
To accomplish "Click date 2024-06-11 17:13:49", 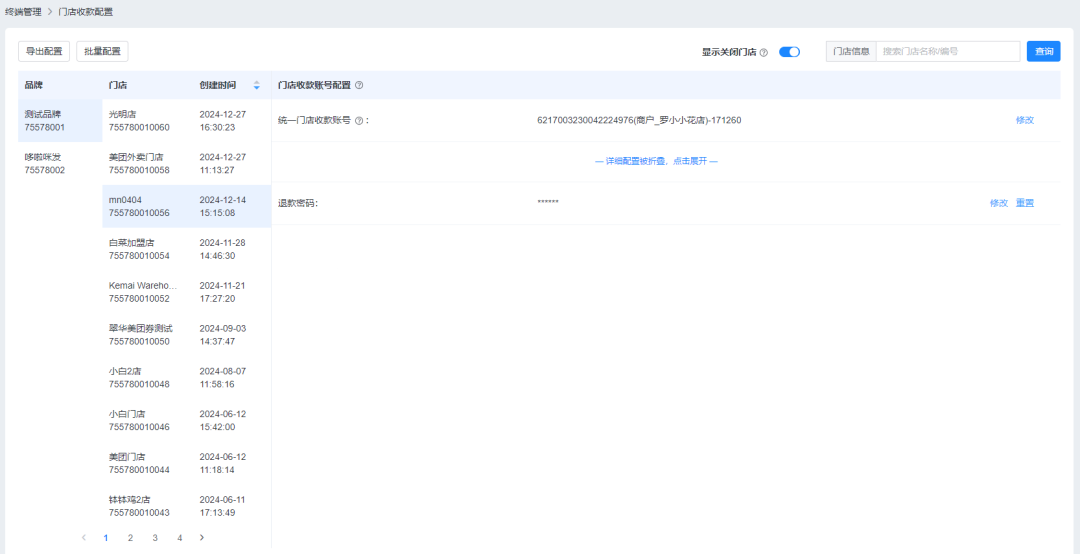I will 222,506.
